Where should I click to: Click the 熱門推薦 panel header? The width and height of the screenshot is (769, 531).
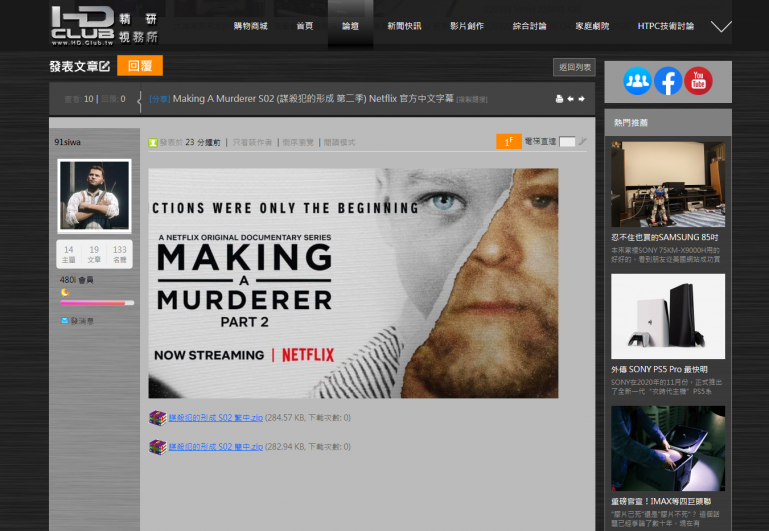668,123
